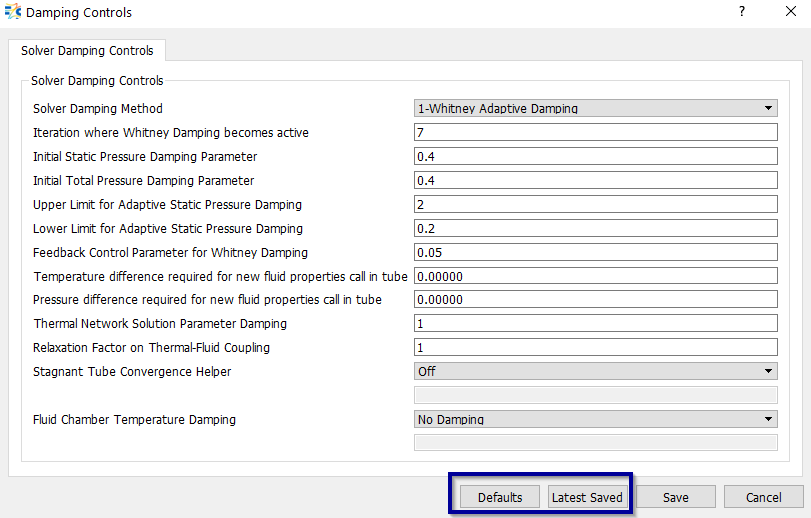Select the Initial Total Pressure Damping Parameter field
The image size is (811, 518).
click(596, 181)
